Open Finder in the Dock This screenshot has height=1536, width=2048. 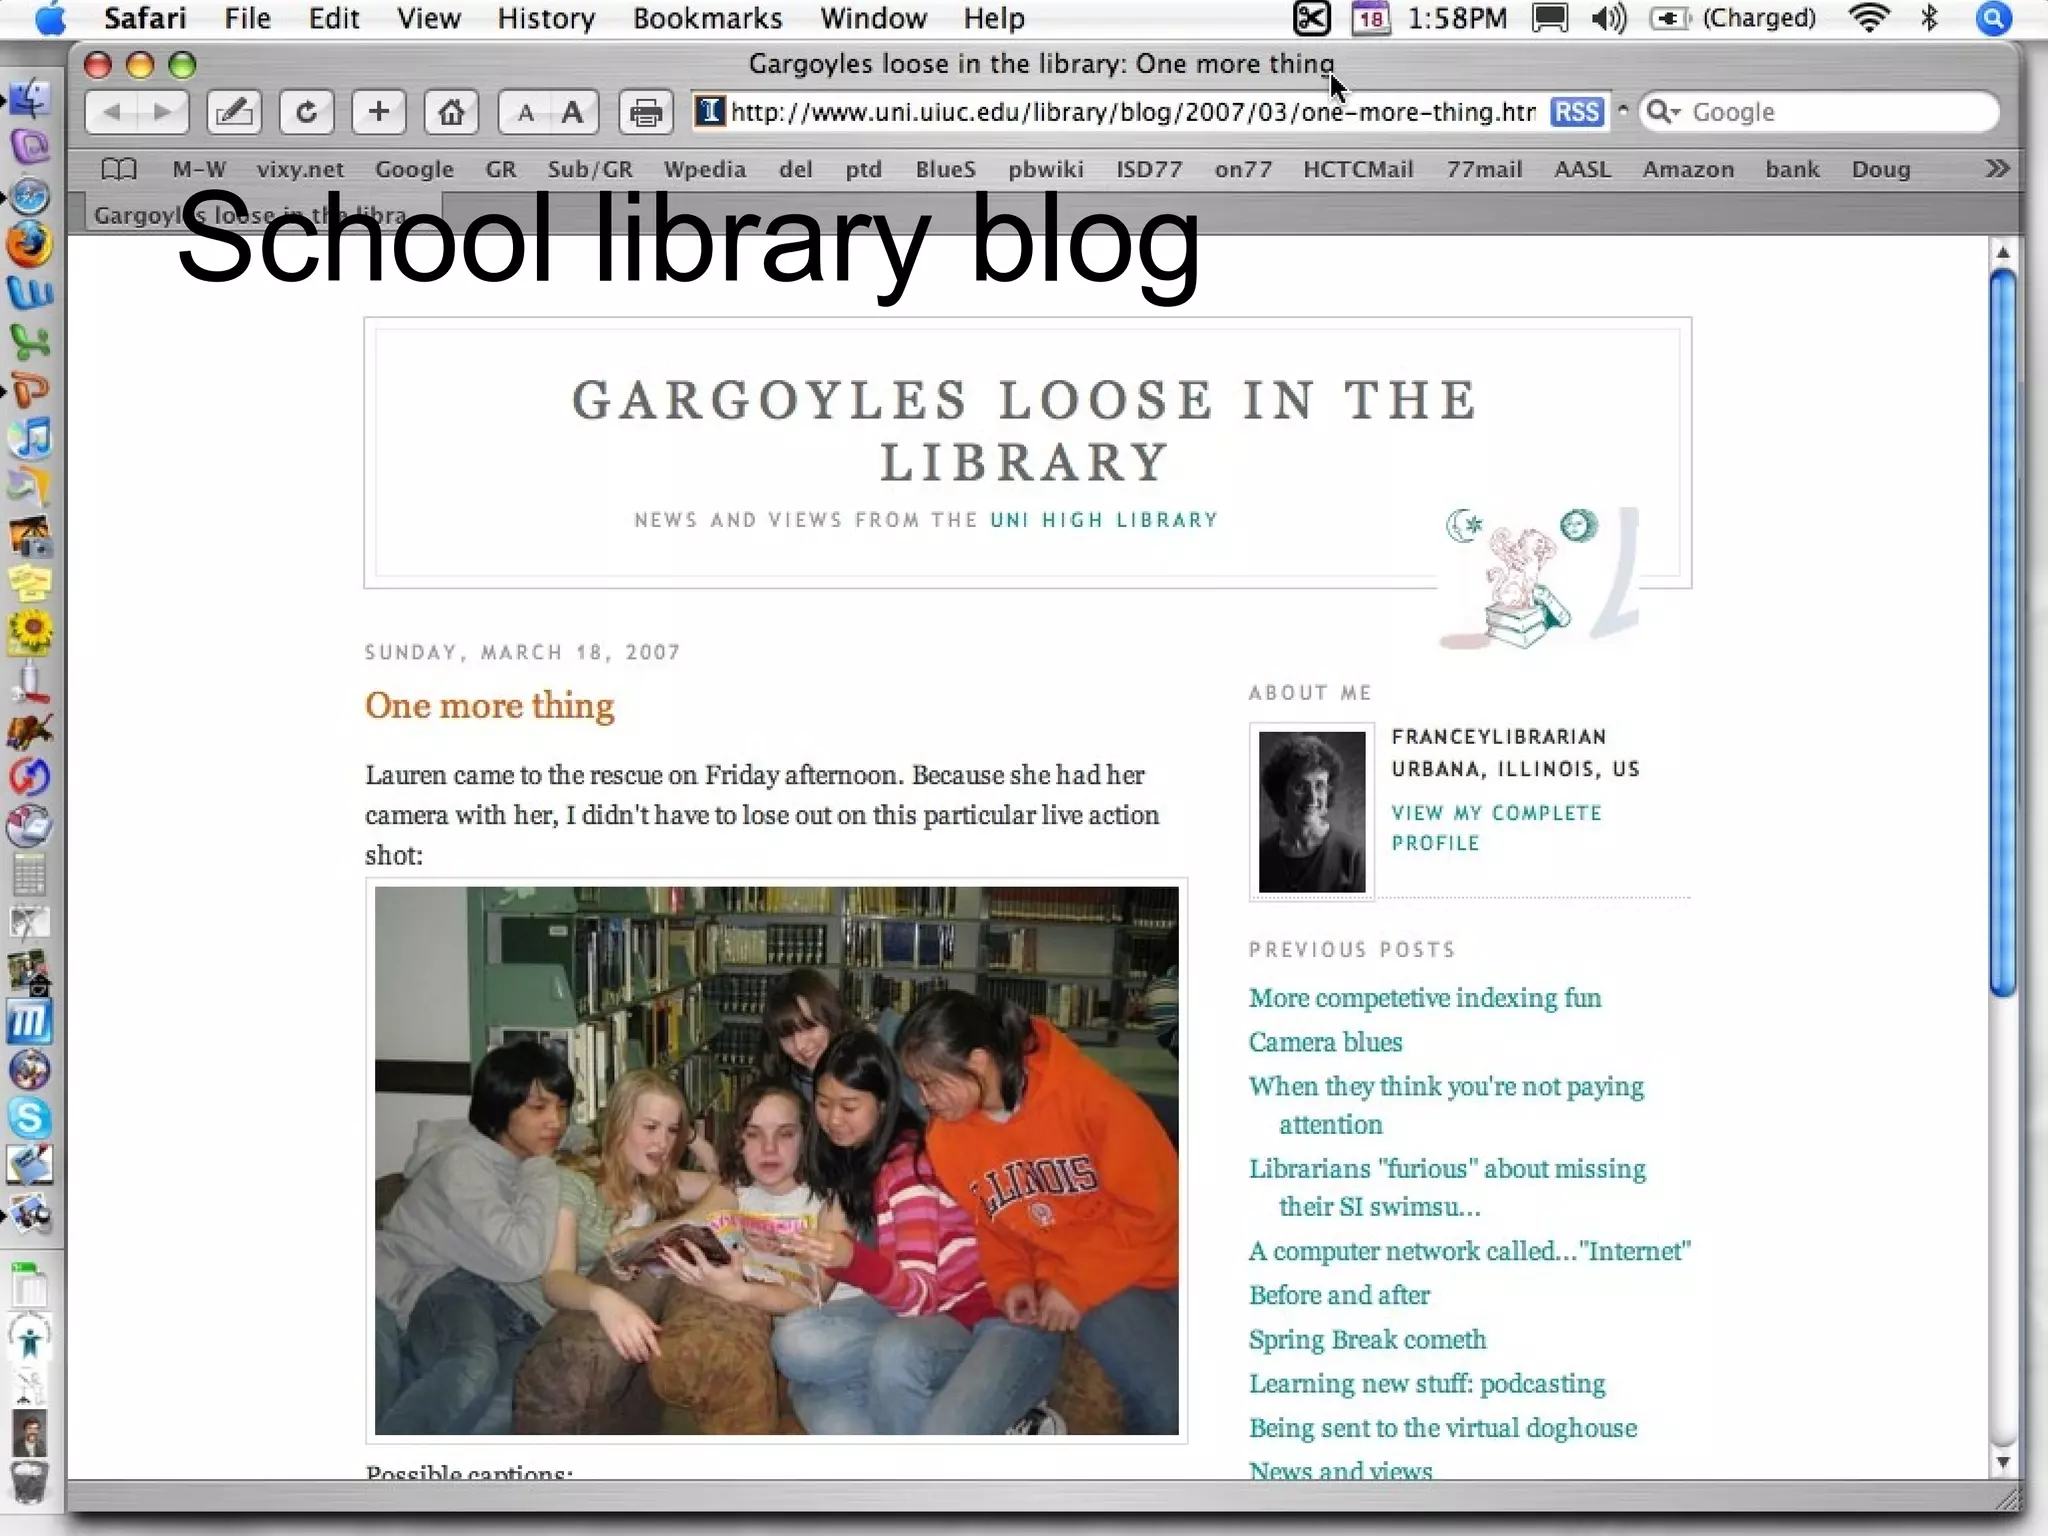click(x=30, y=99)
